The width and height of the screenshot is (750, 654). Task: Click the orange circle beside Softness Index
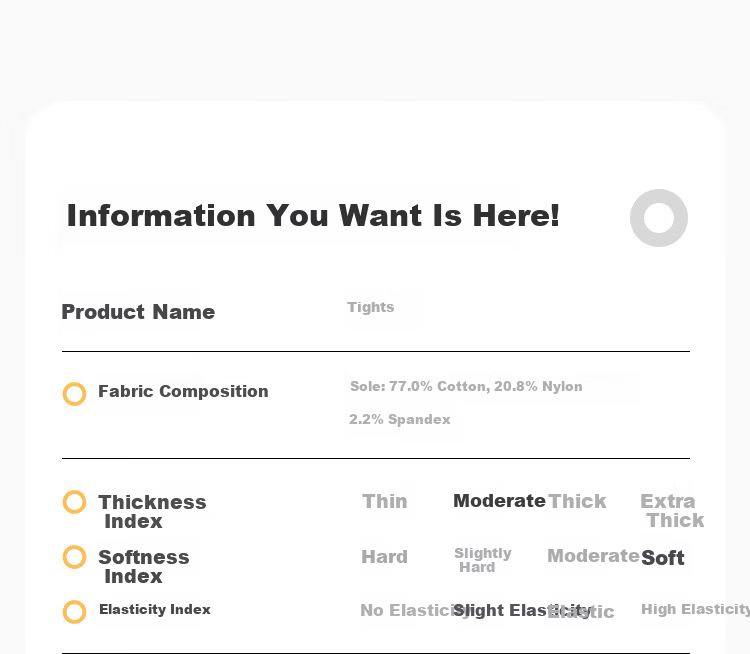(x=75, y=557)
